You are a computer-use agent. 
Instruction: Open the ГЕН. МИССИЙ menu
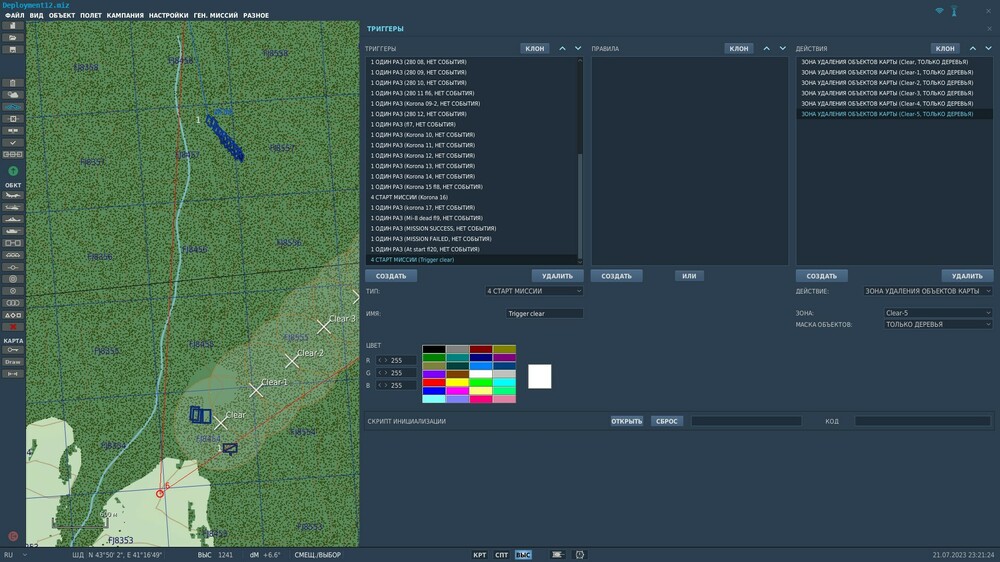(x=216, y=15)
